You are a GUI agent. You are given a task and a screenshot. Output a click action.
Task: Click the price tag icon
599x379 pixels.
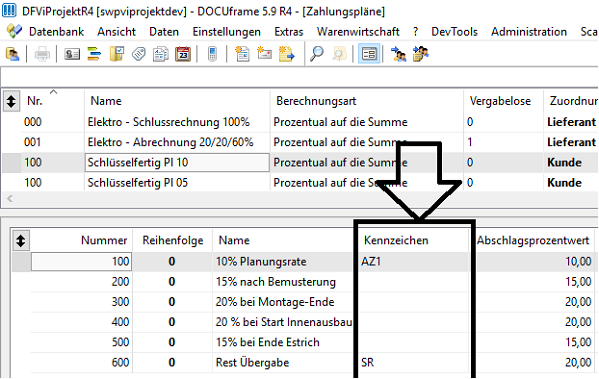click(139, 54)
